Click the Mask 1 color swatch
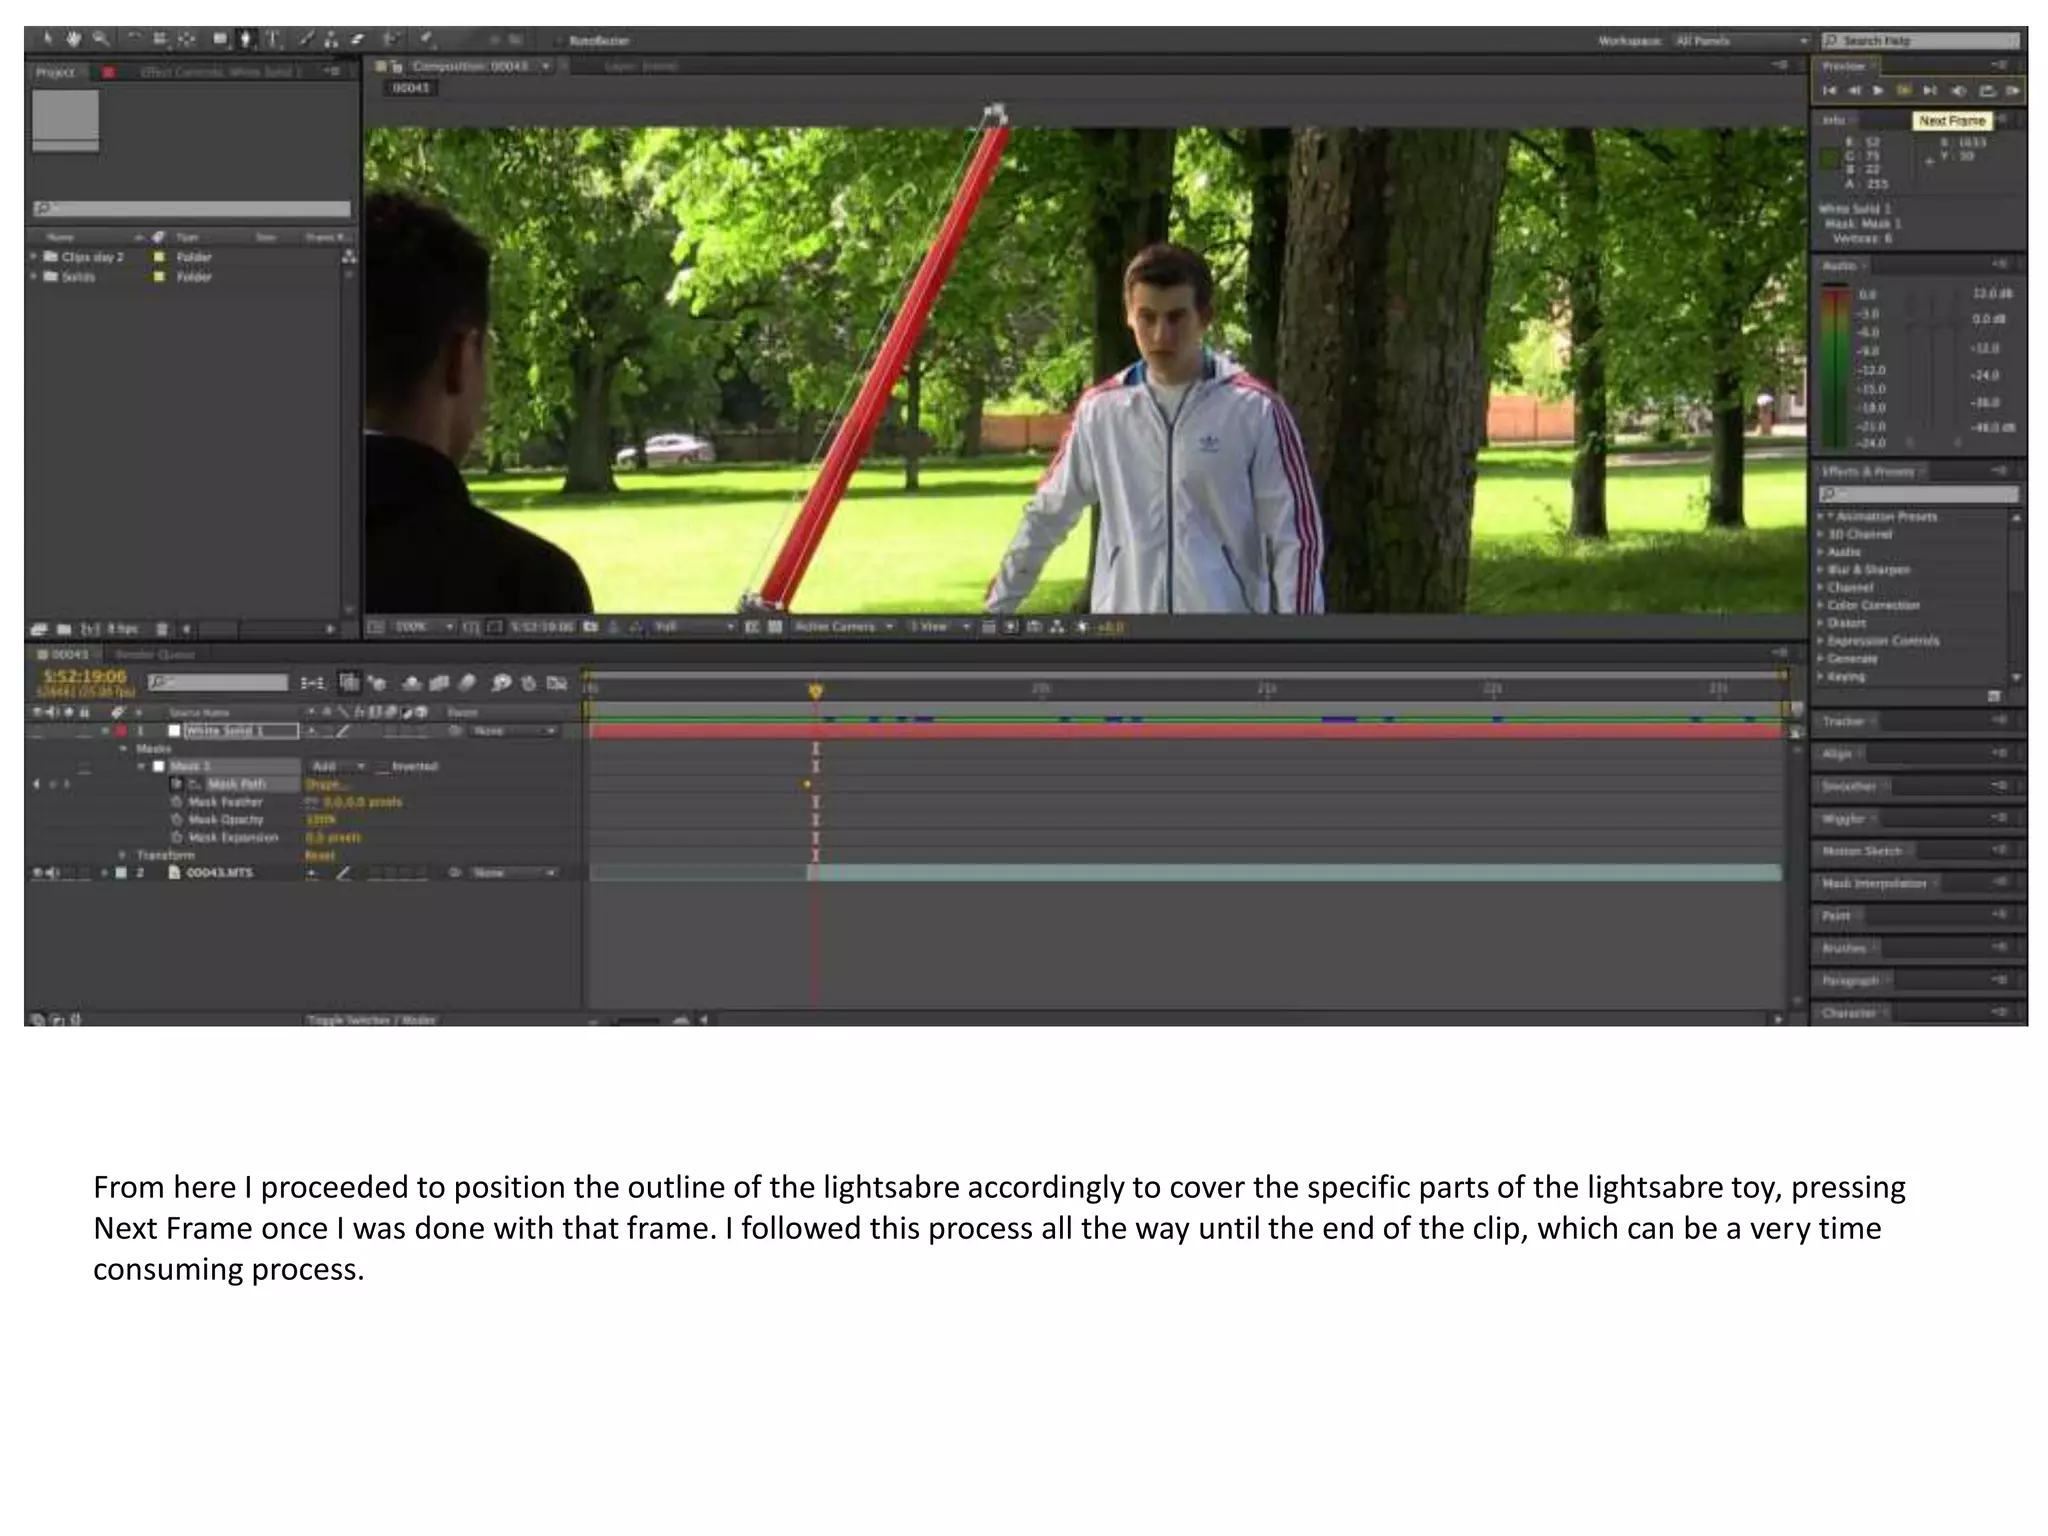 158,766
